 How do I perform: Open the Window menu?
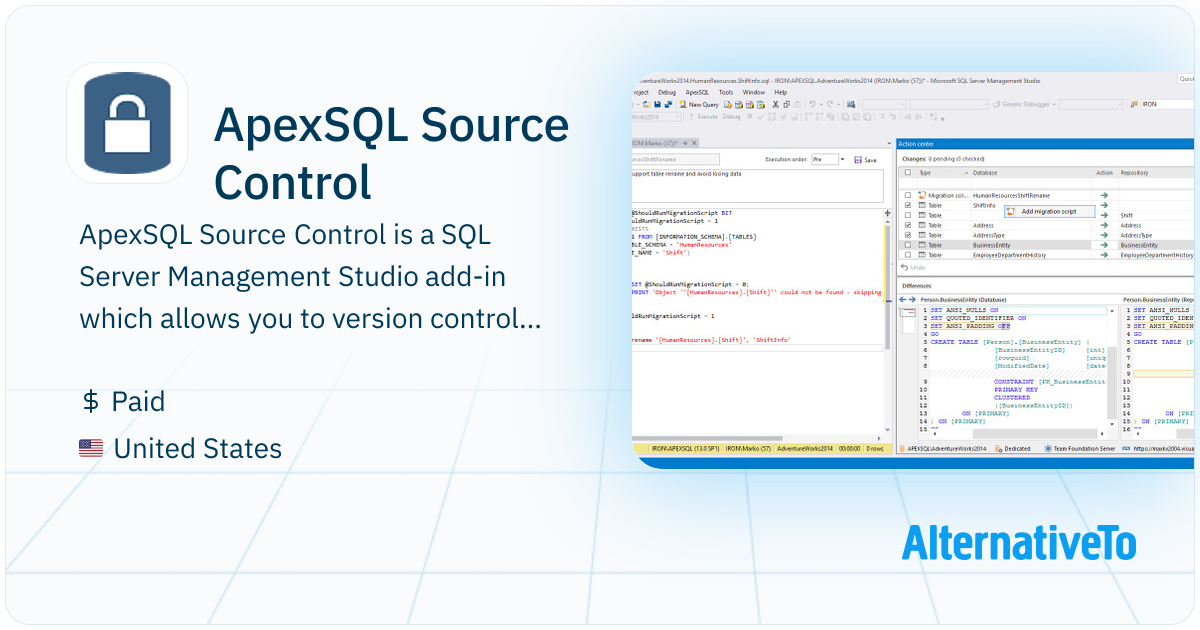coord(754,92)
